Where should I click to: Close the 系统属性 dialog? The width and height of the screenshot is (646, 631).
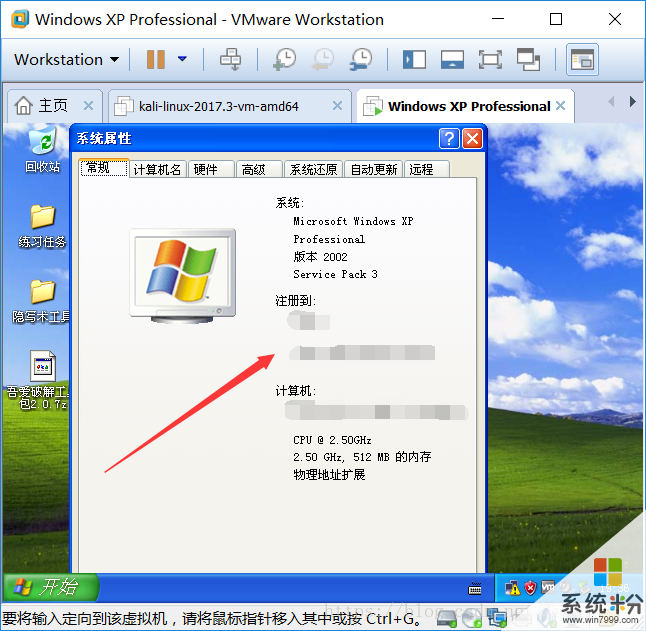[x=473, y=138]
